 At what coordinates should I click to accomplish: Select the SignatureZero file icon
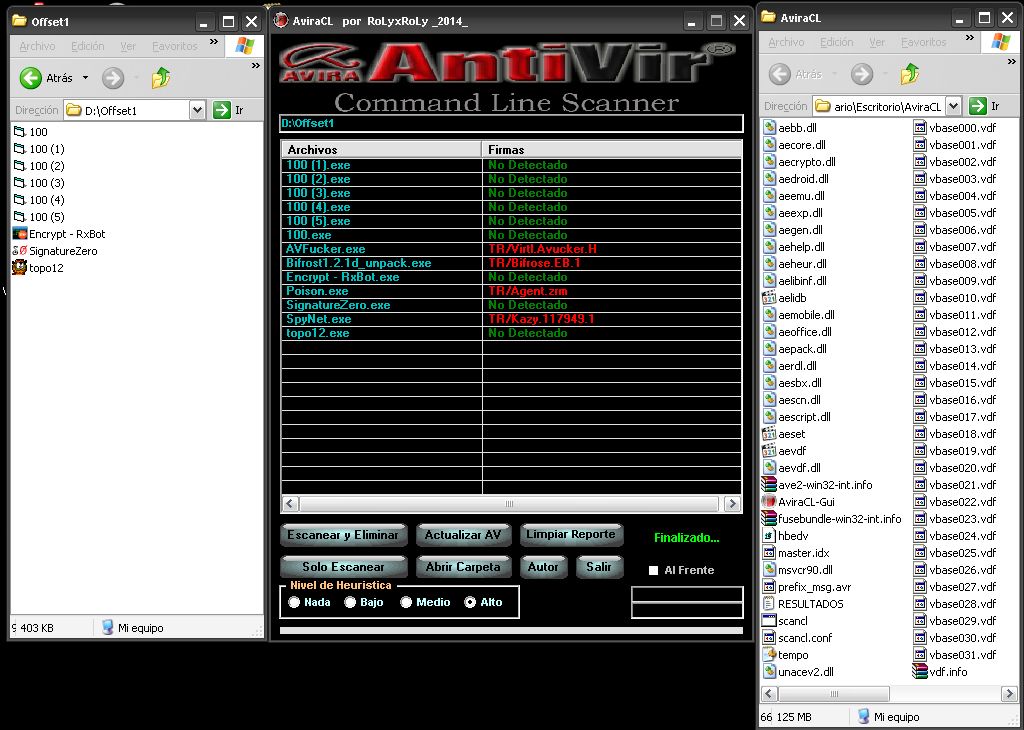[x=20, y=251]
